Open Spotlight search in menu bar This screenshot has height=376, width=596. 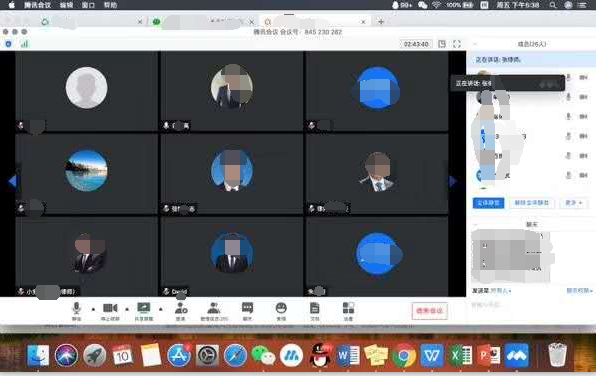(x=553, y=5)
